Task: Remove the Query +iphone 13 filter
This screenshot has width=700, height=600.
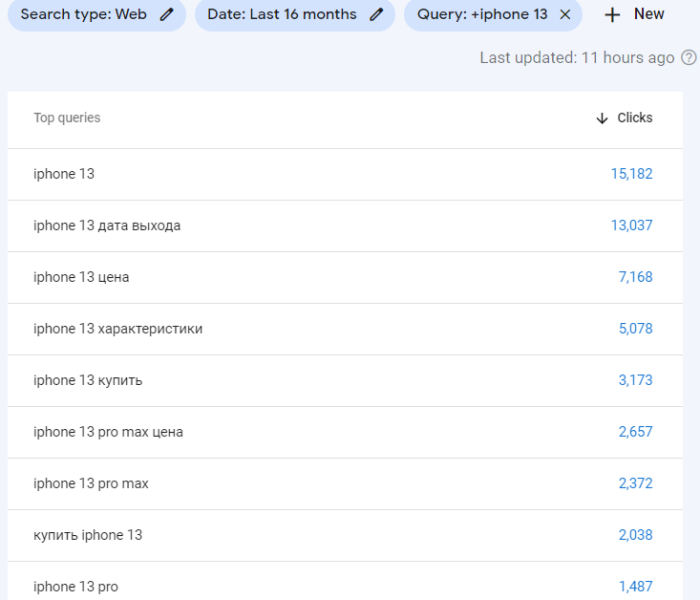Action: pyautogui.click(x=565, y=15)
